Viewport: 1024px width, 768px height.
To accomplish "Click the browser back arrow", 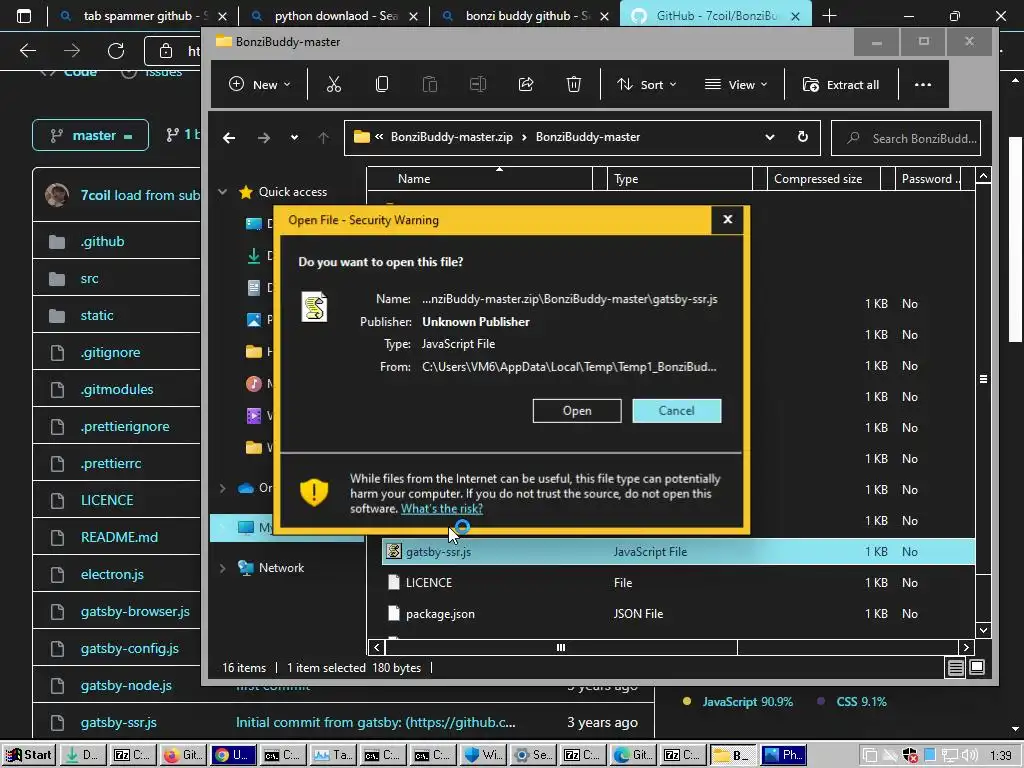I will 27,50.
